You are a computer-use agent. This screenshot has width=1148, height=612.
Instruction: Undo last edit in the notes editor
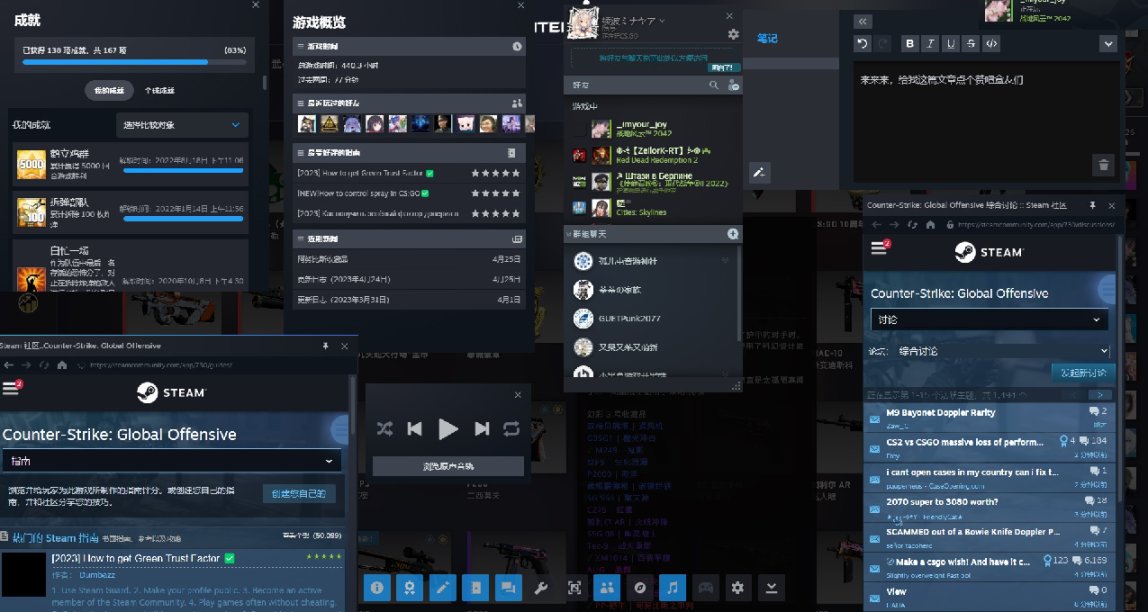coord(862,44)
